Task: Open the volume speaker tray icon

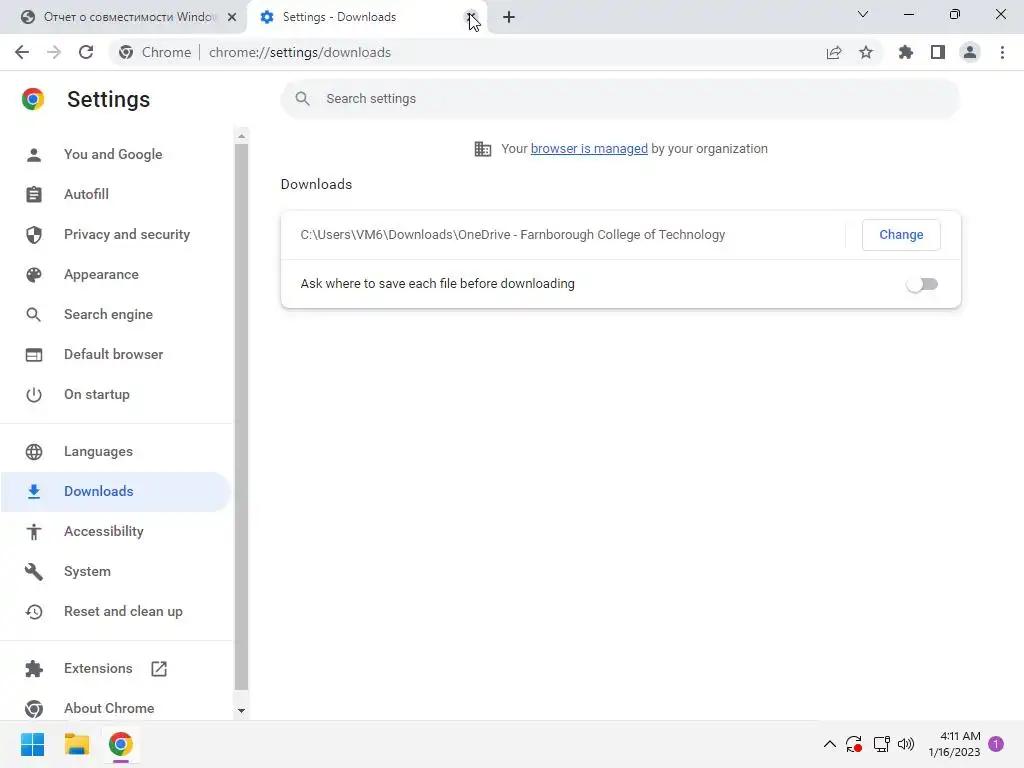Action: point(906,744)
